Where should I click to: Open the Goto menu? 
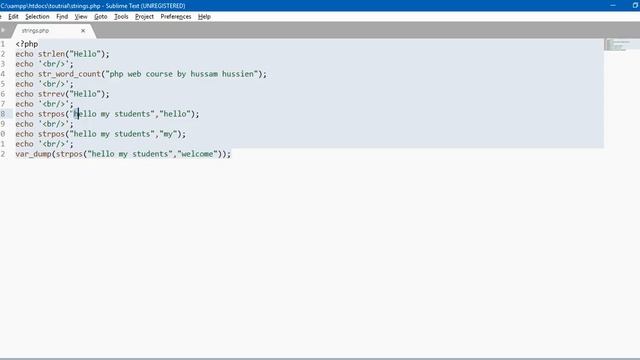pos(100,17)
